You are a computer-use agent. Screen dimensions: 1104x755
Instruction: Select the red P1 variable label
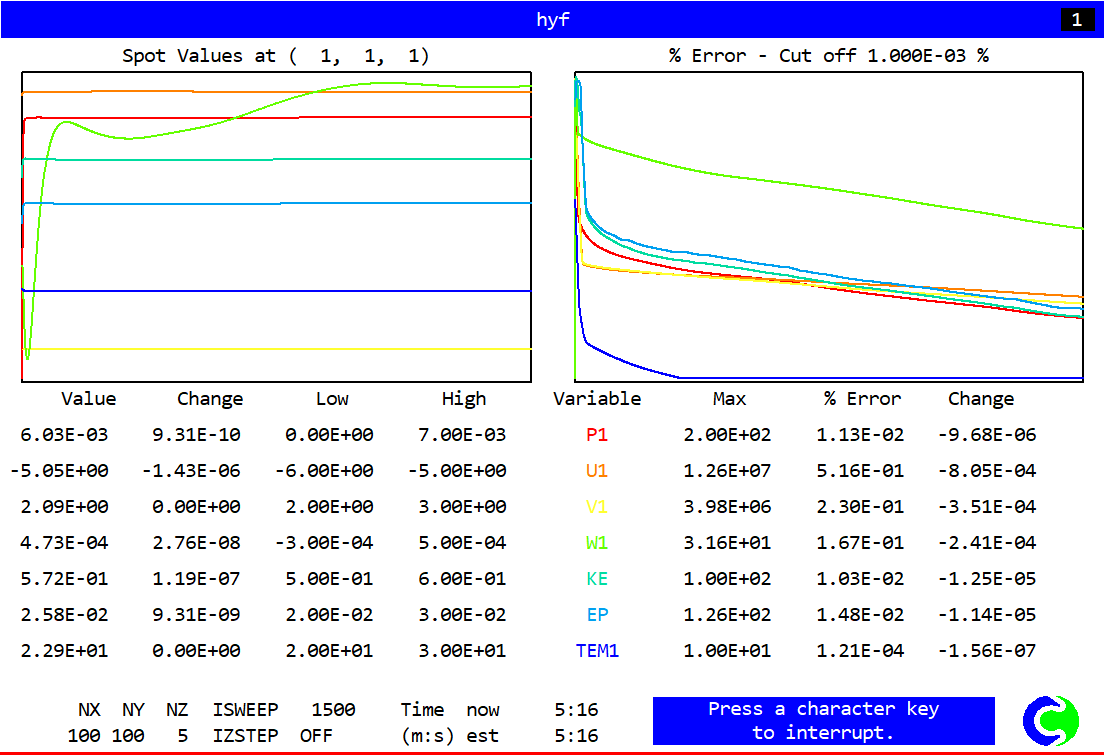point(597,435)
